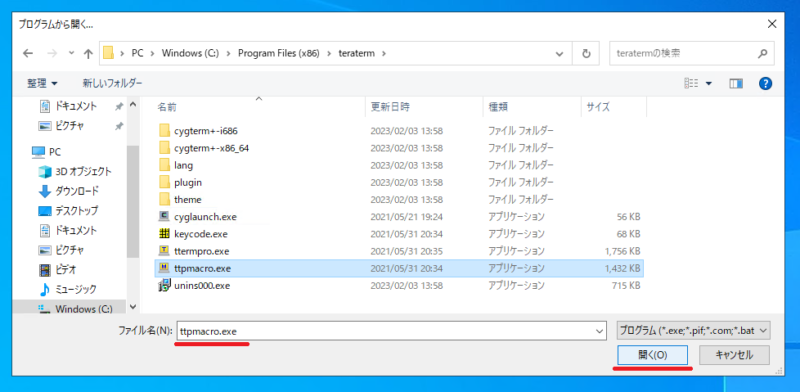Image resolution: width=800 pixels, height=392 pixels.
Task: Change the view layout icon
Action: coord(691,83)
